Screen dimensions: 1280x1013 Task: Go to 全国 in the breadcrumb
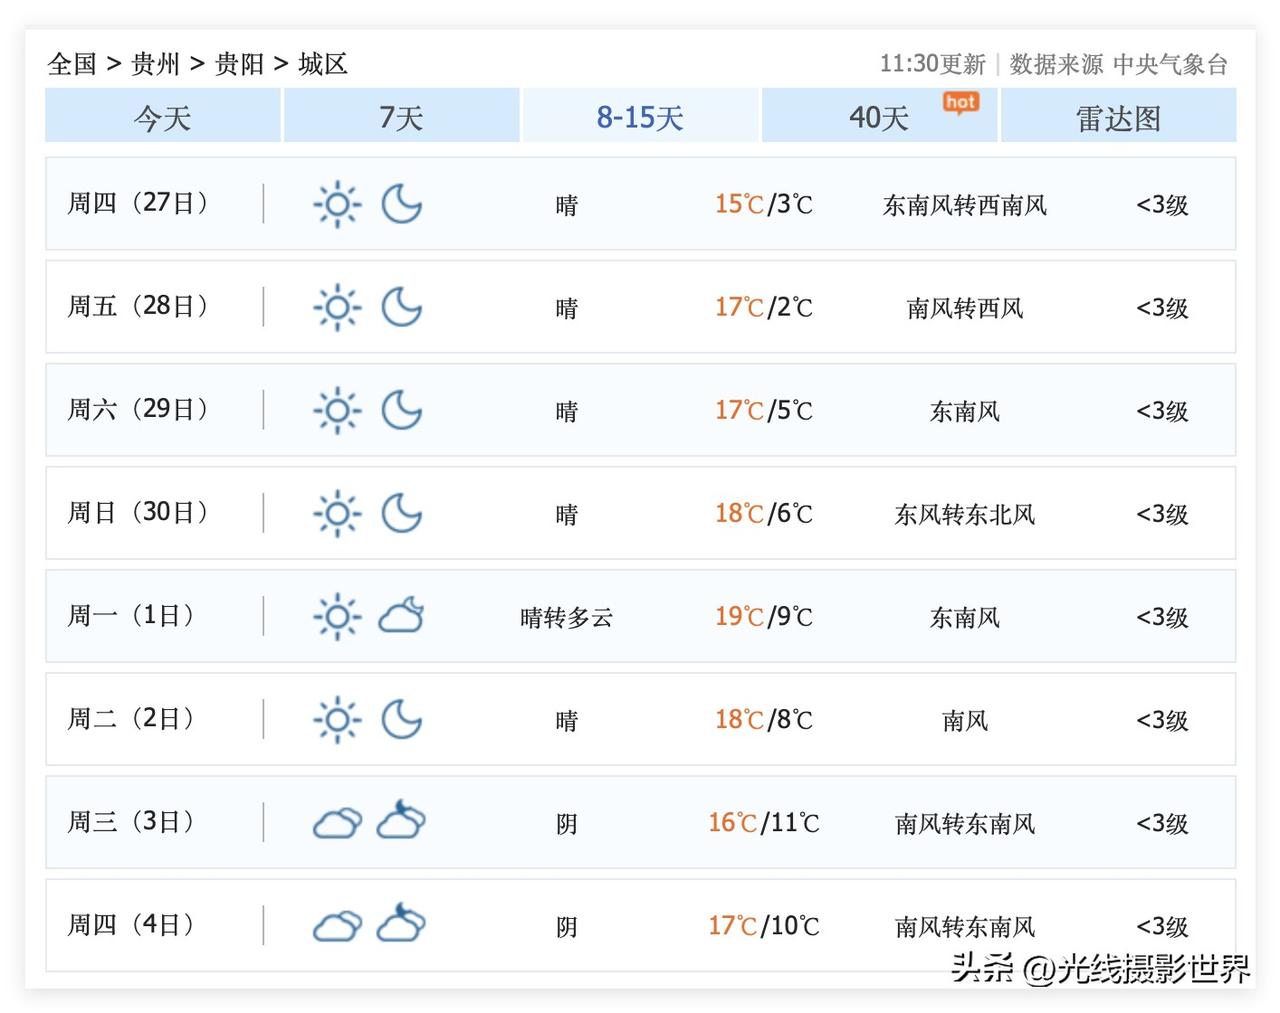pos(72,64)
